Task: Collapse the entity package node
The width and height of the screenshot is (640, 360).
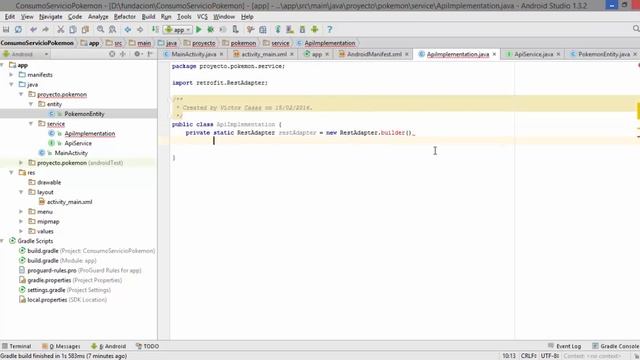Action: coord(31,104)
